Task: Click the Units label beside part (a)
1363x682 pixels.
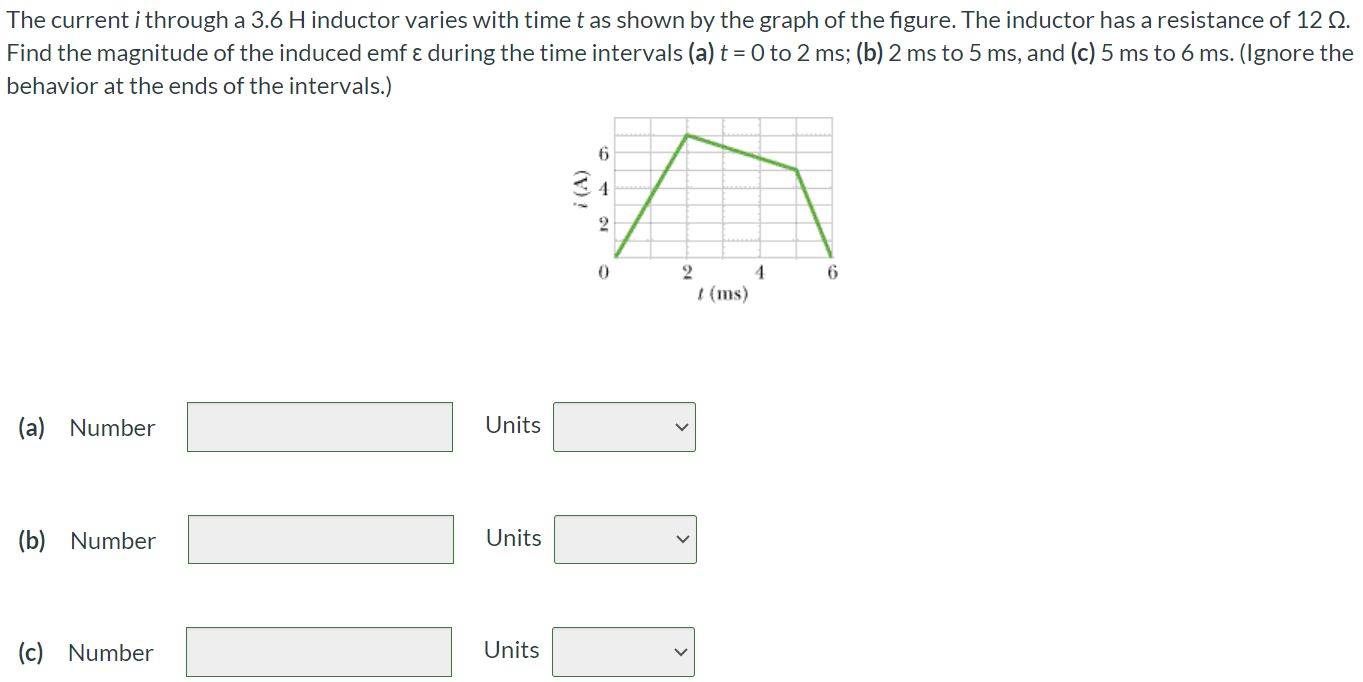Action: pyautogui.click(x=513, y=425)
